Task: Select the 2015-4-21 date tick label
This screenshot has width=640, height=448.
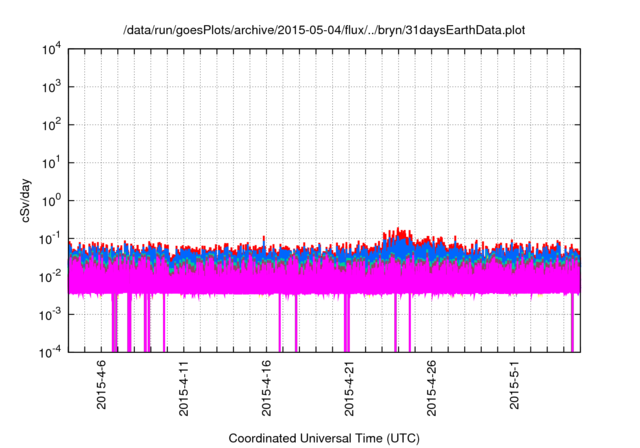Action: coord(349,388)
